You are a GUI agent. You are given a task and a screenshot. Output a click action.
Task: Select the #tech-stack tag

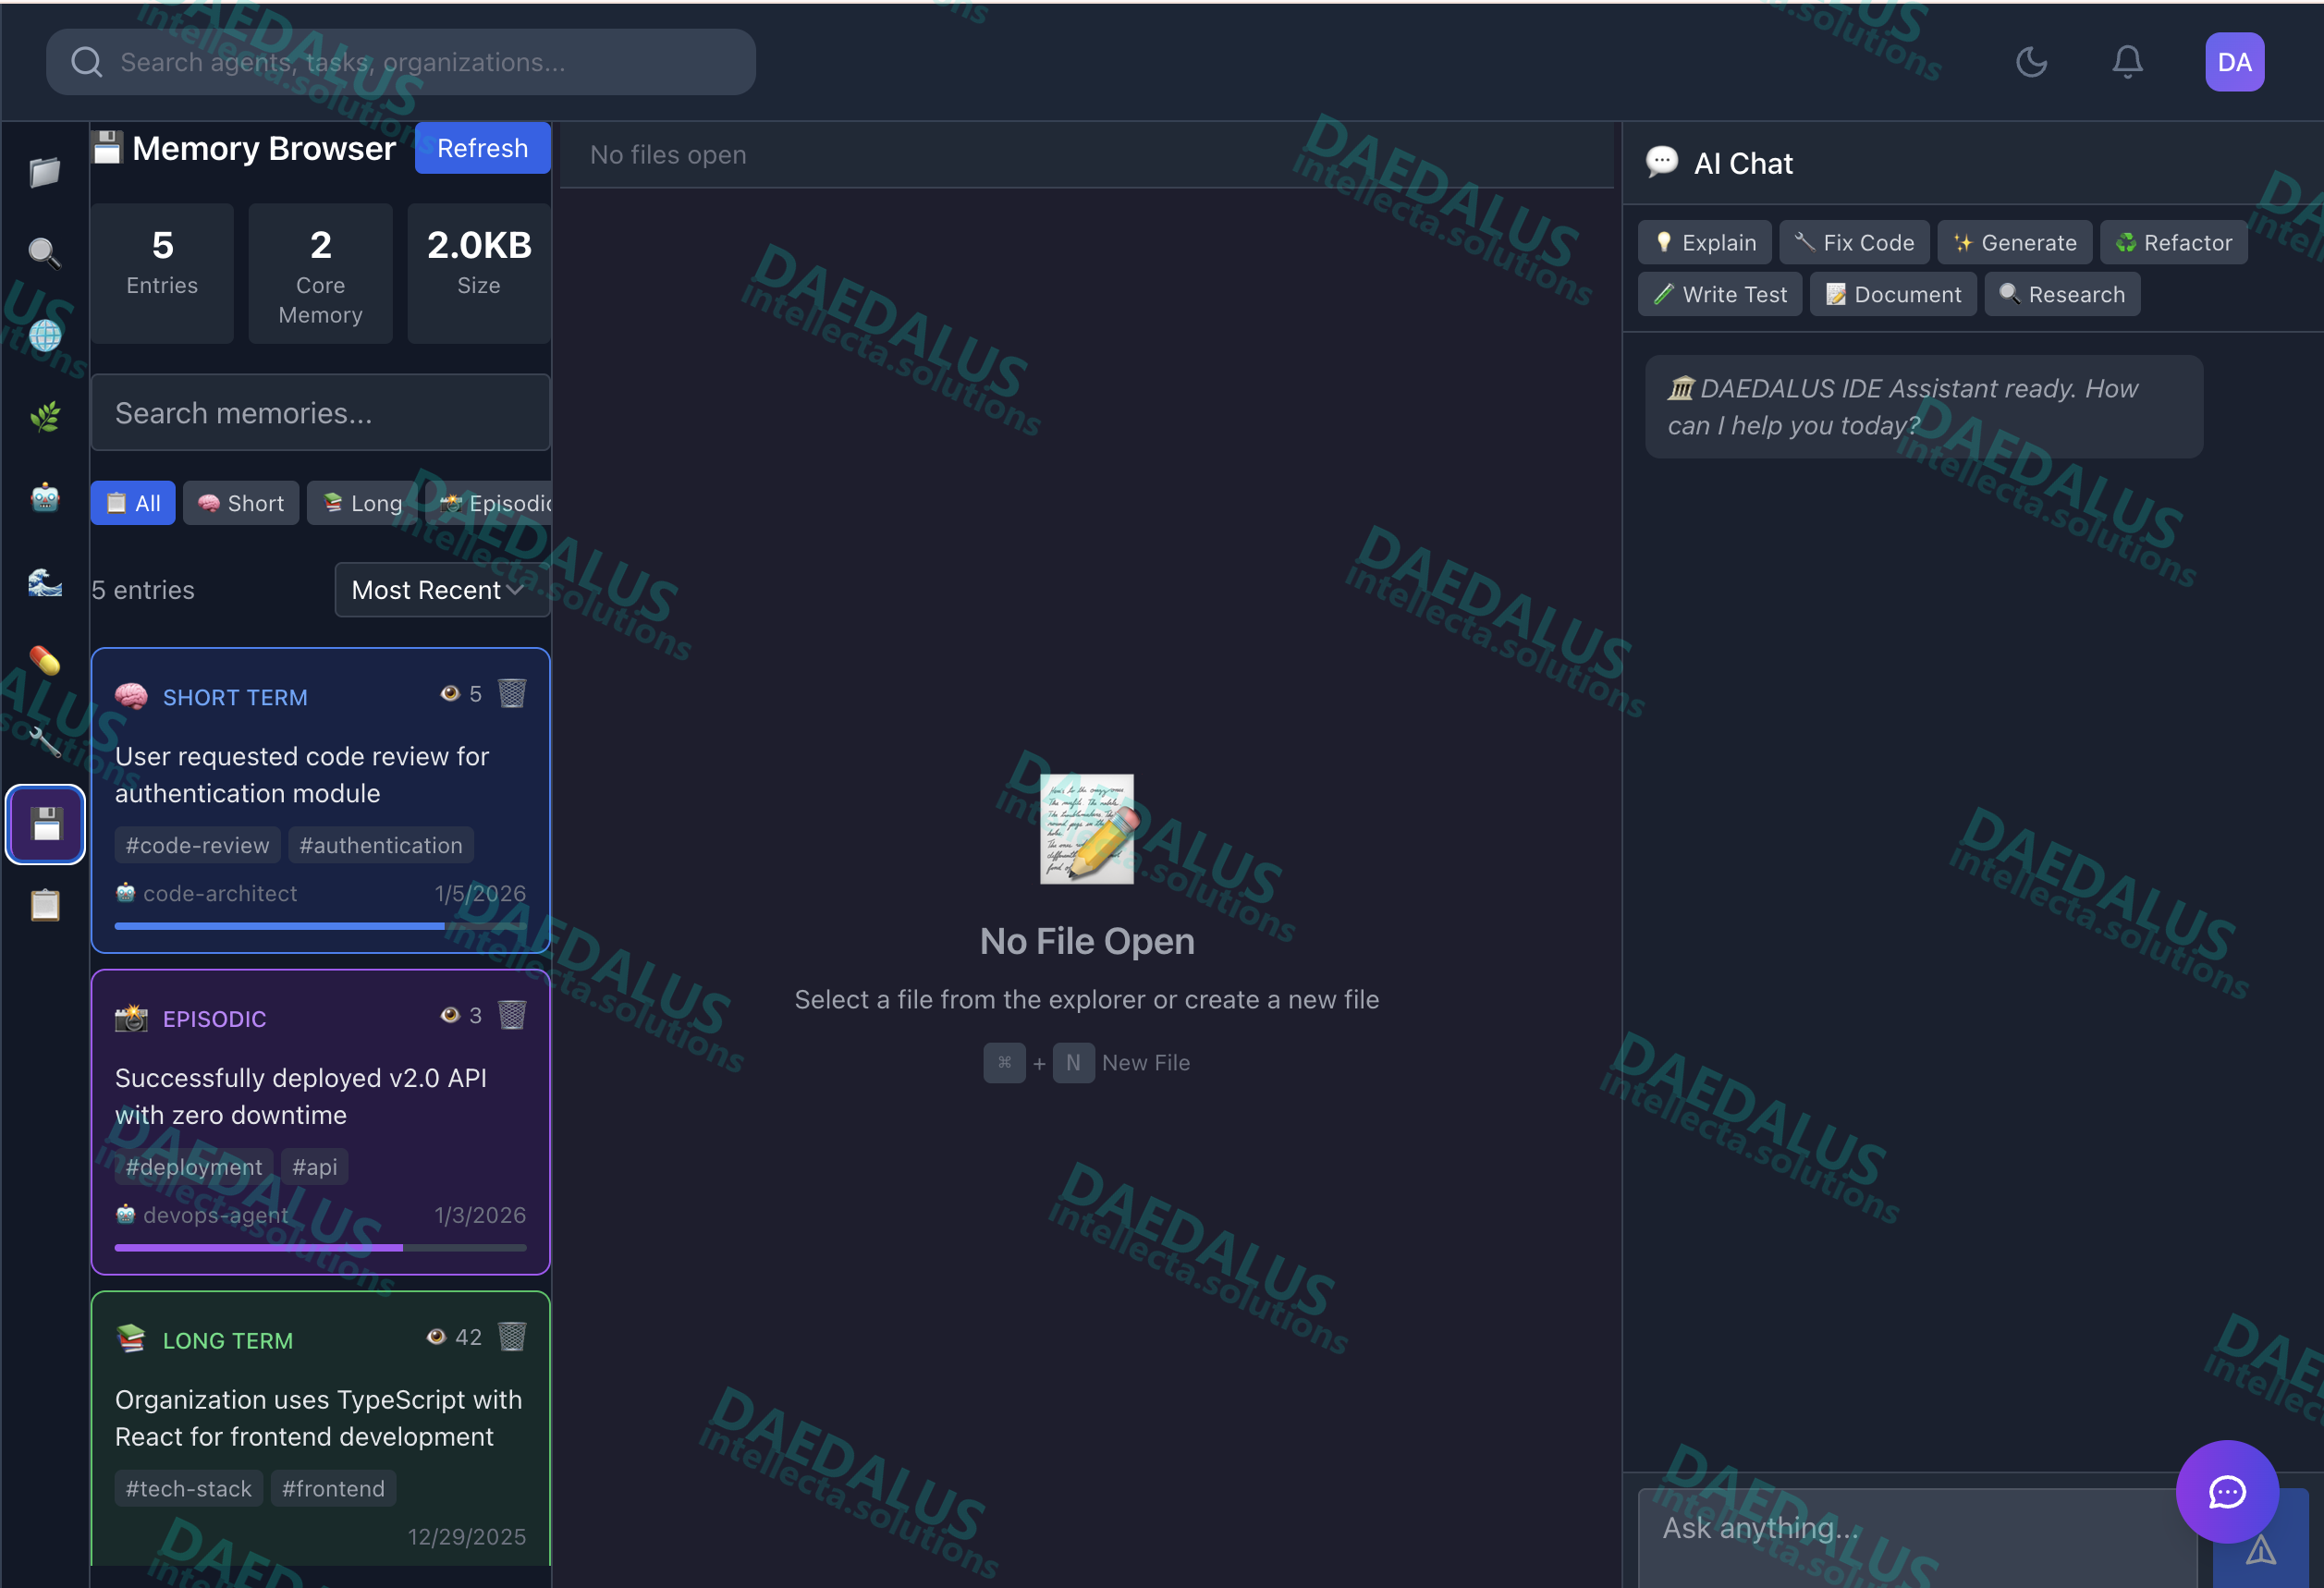(189, 1489)
